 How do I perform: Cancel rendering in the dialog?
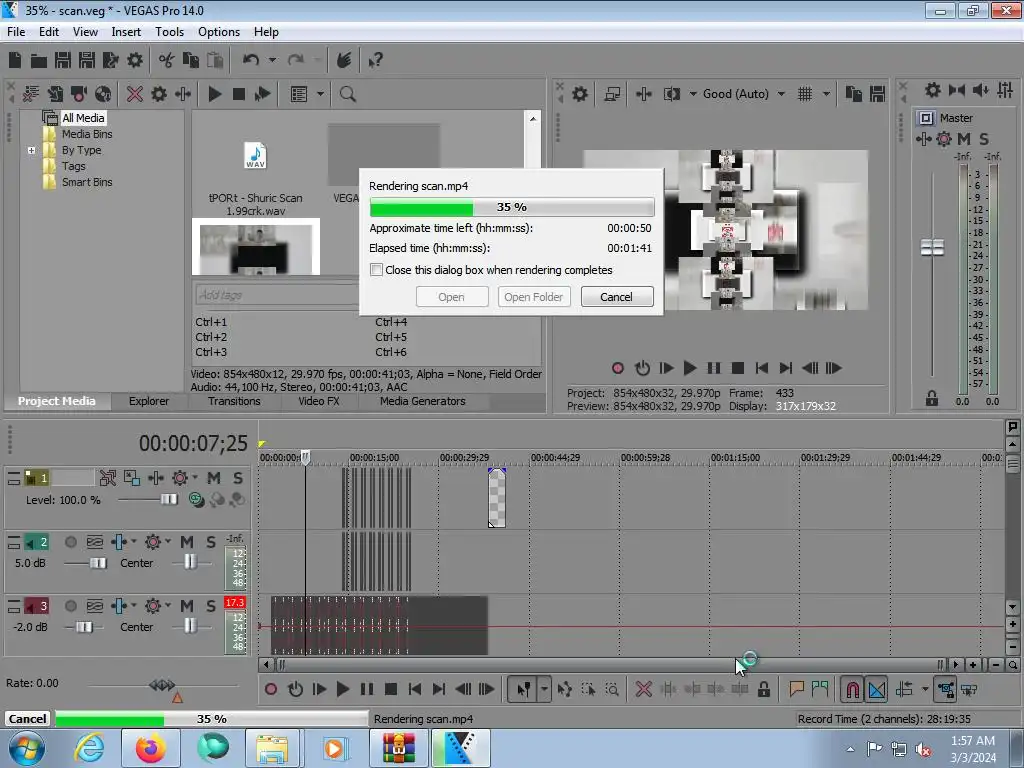[616, 296]
